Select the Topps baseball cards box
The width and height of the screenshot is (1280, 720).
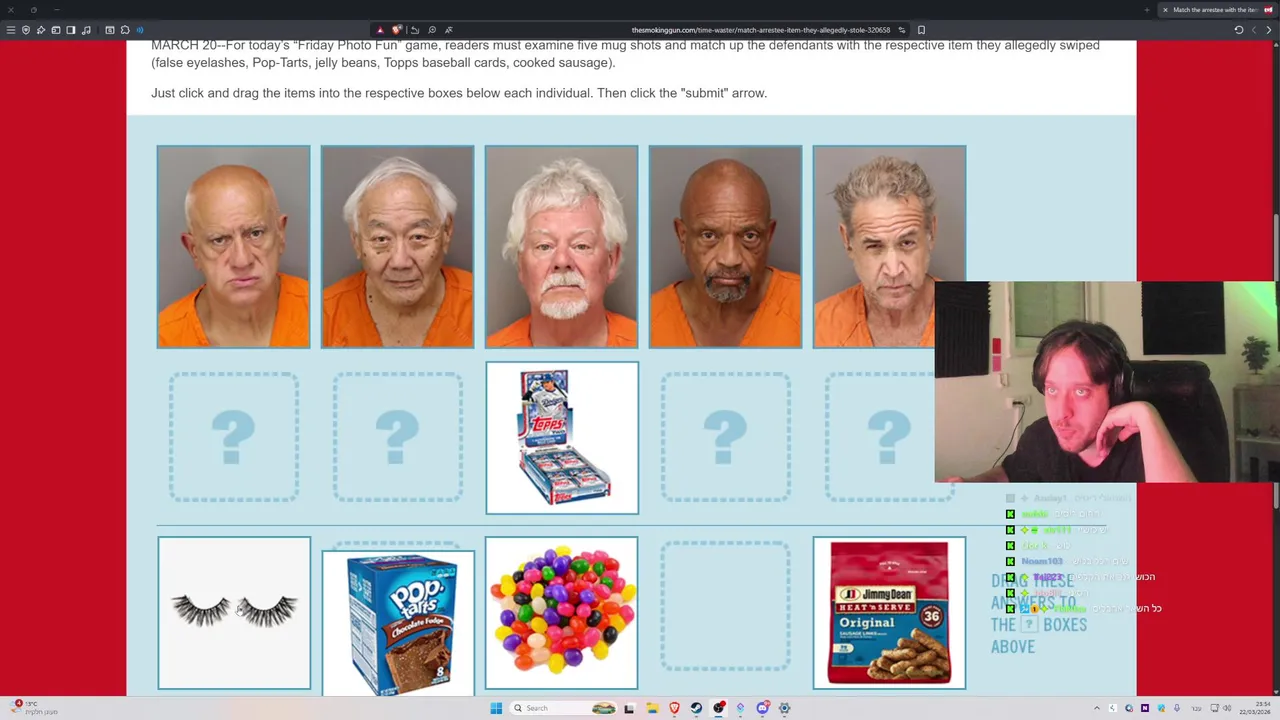point(561,438)
